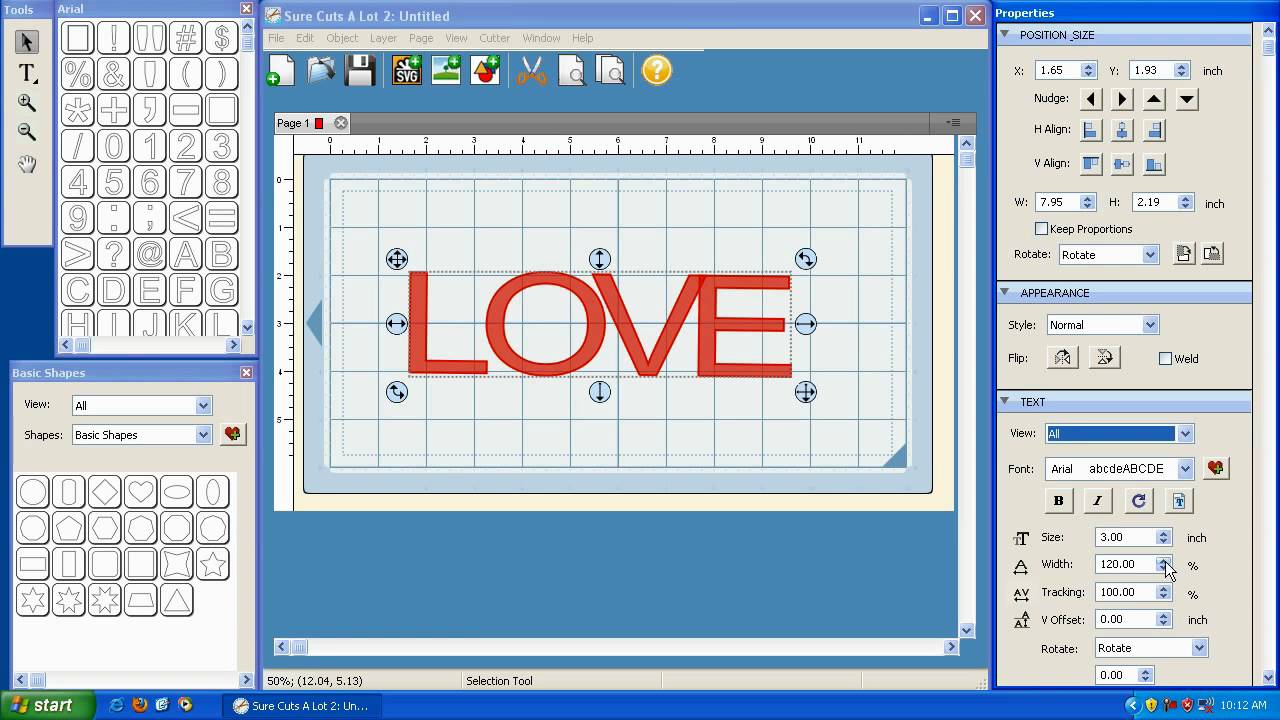This screenshot has height=720, width=1280.
Task: Collapse the APPEARANCE section
Action: click(1005, 293)
